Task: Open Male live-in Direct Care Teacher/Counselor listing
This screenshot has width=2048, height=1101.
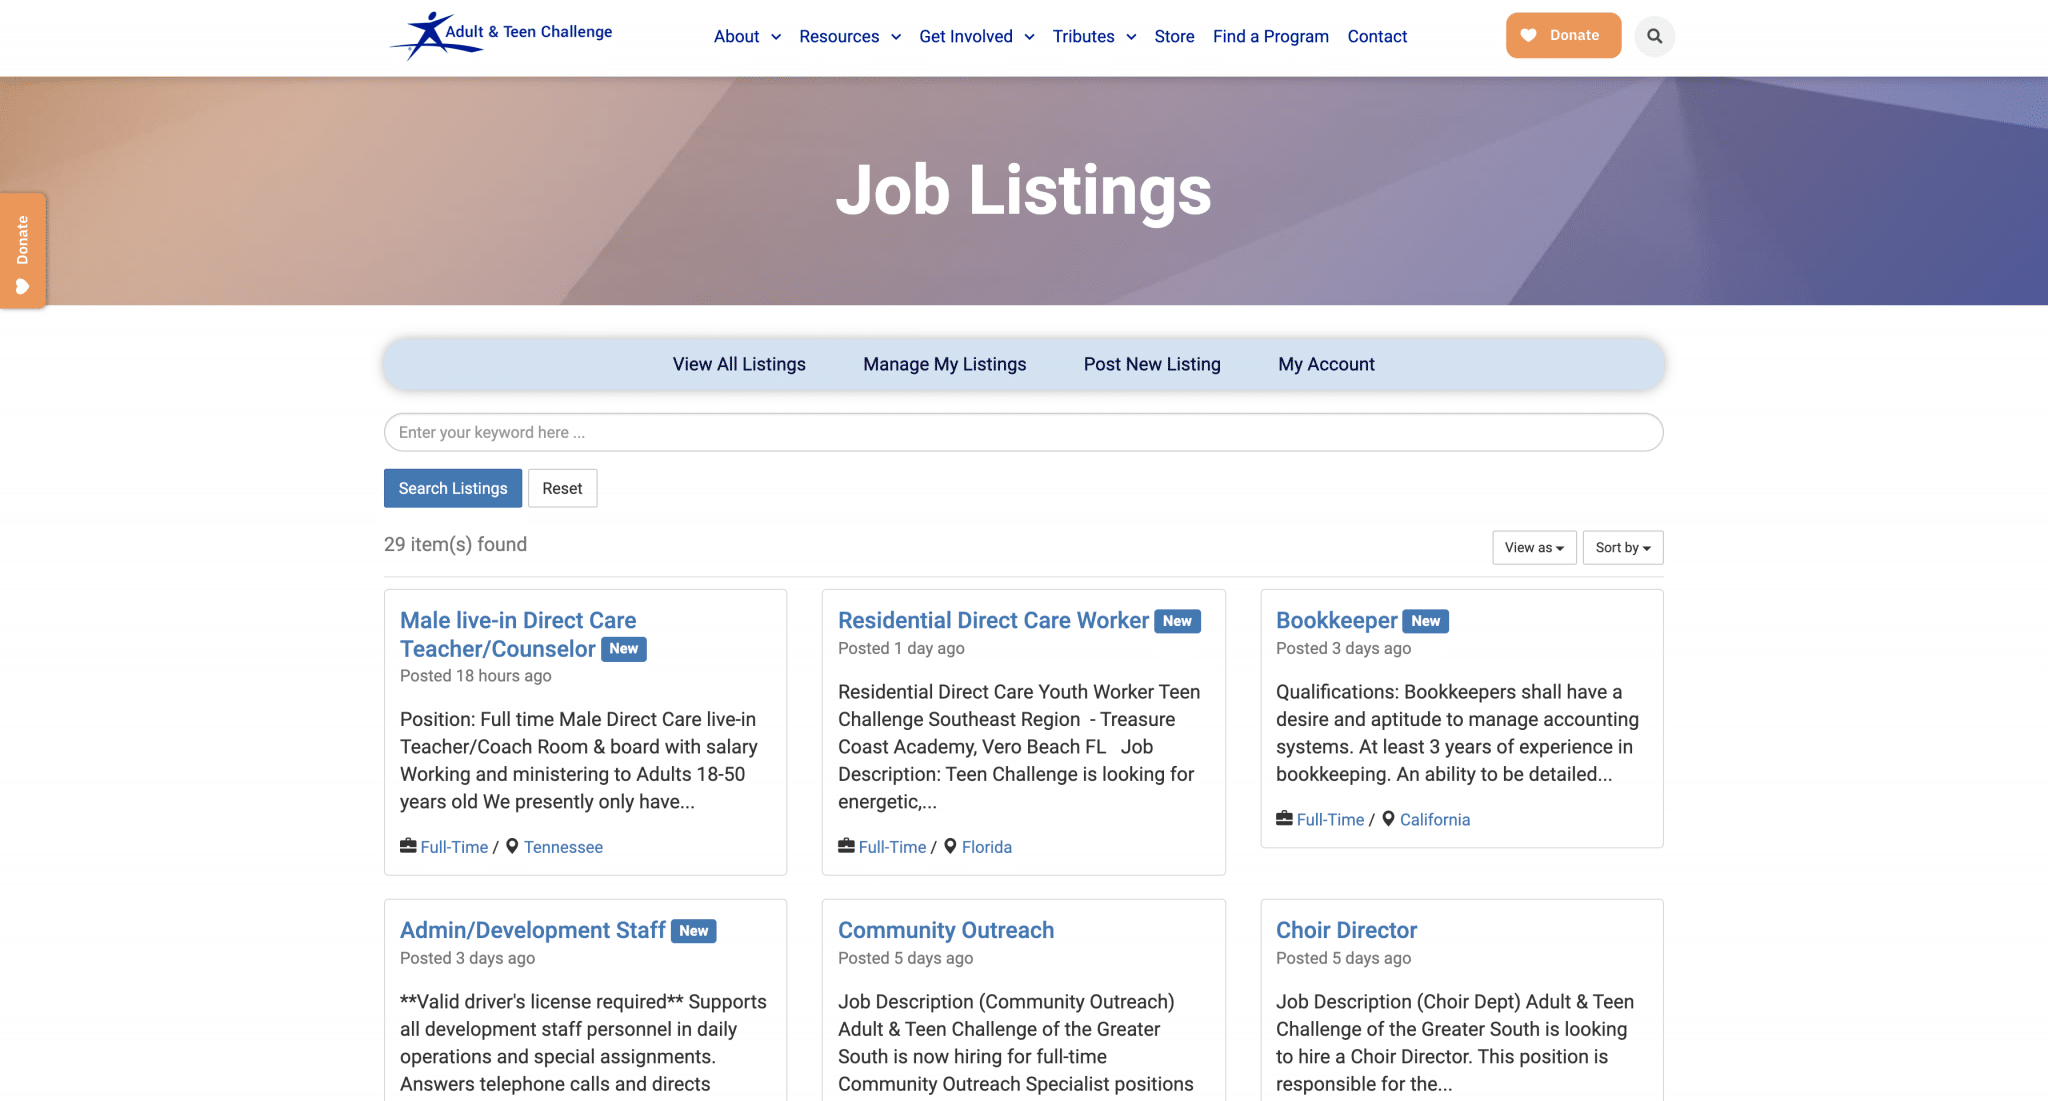Action: pos(518,634)
